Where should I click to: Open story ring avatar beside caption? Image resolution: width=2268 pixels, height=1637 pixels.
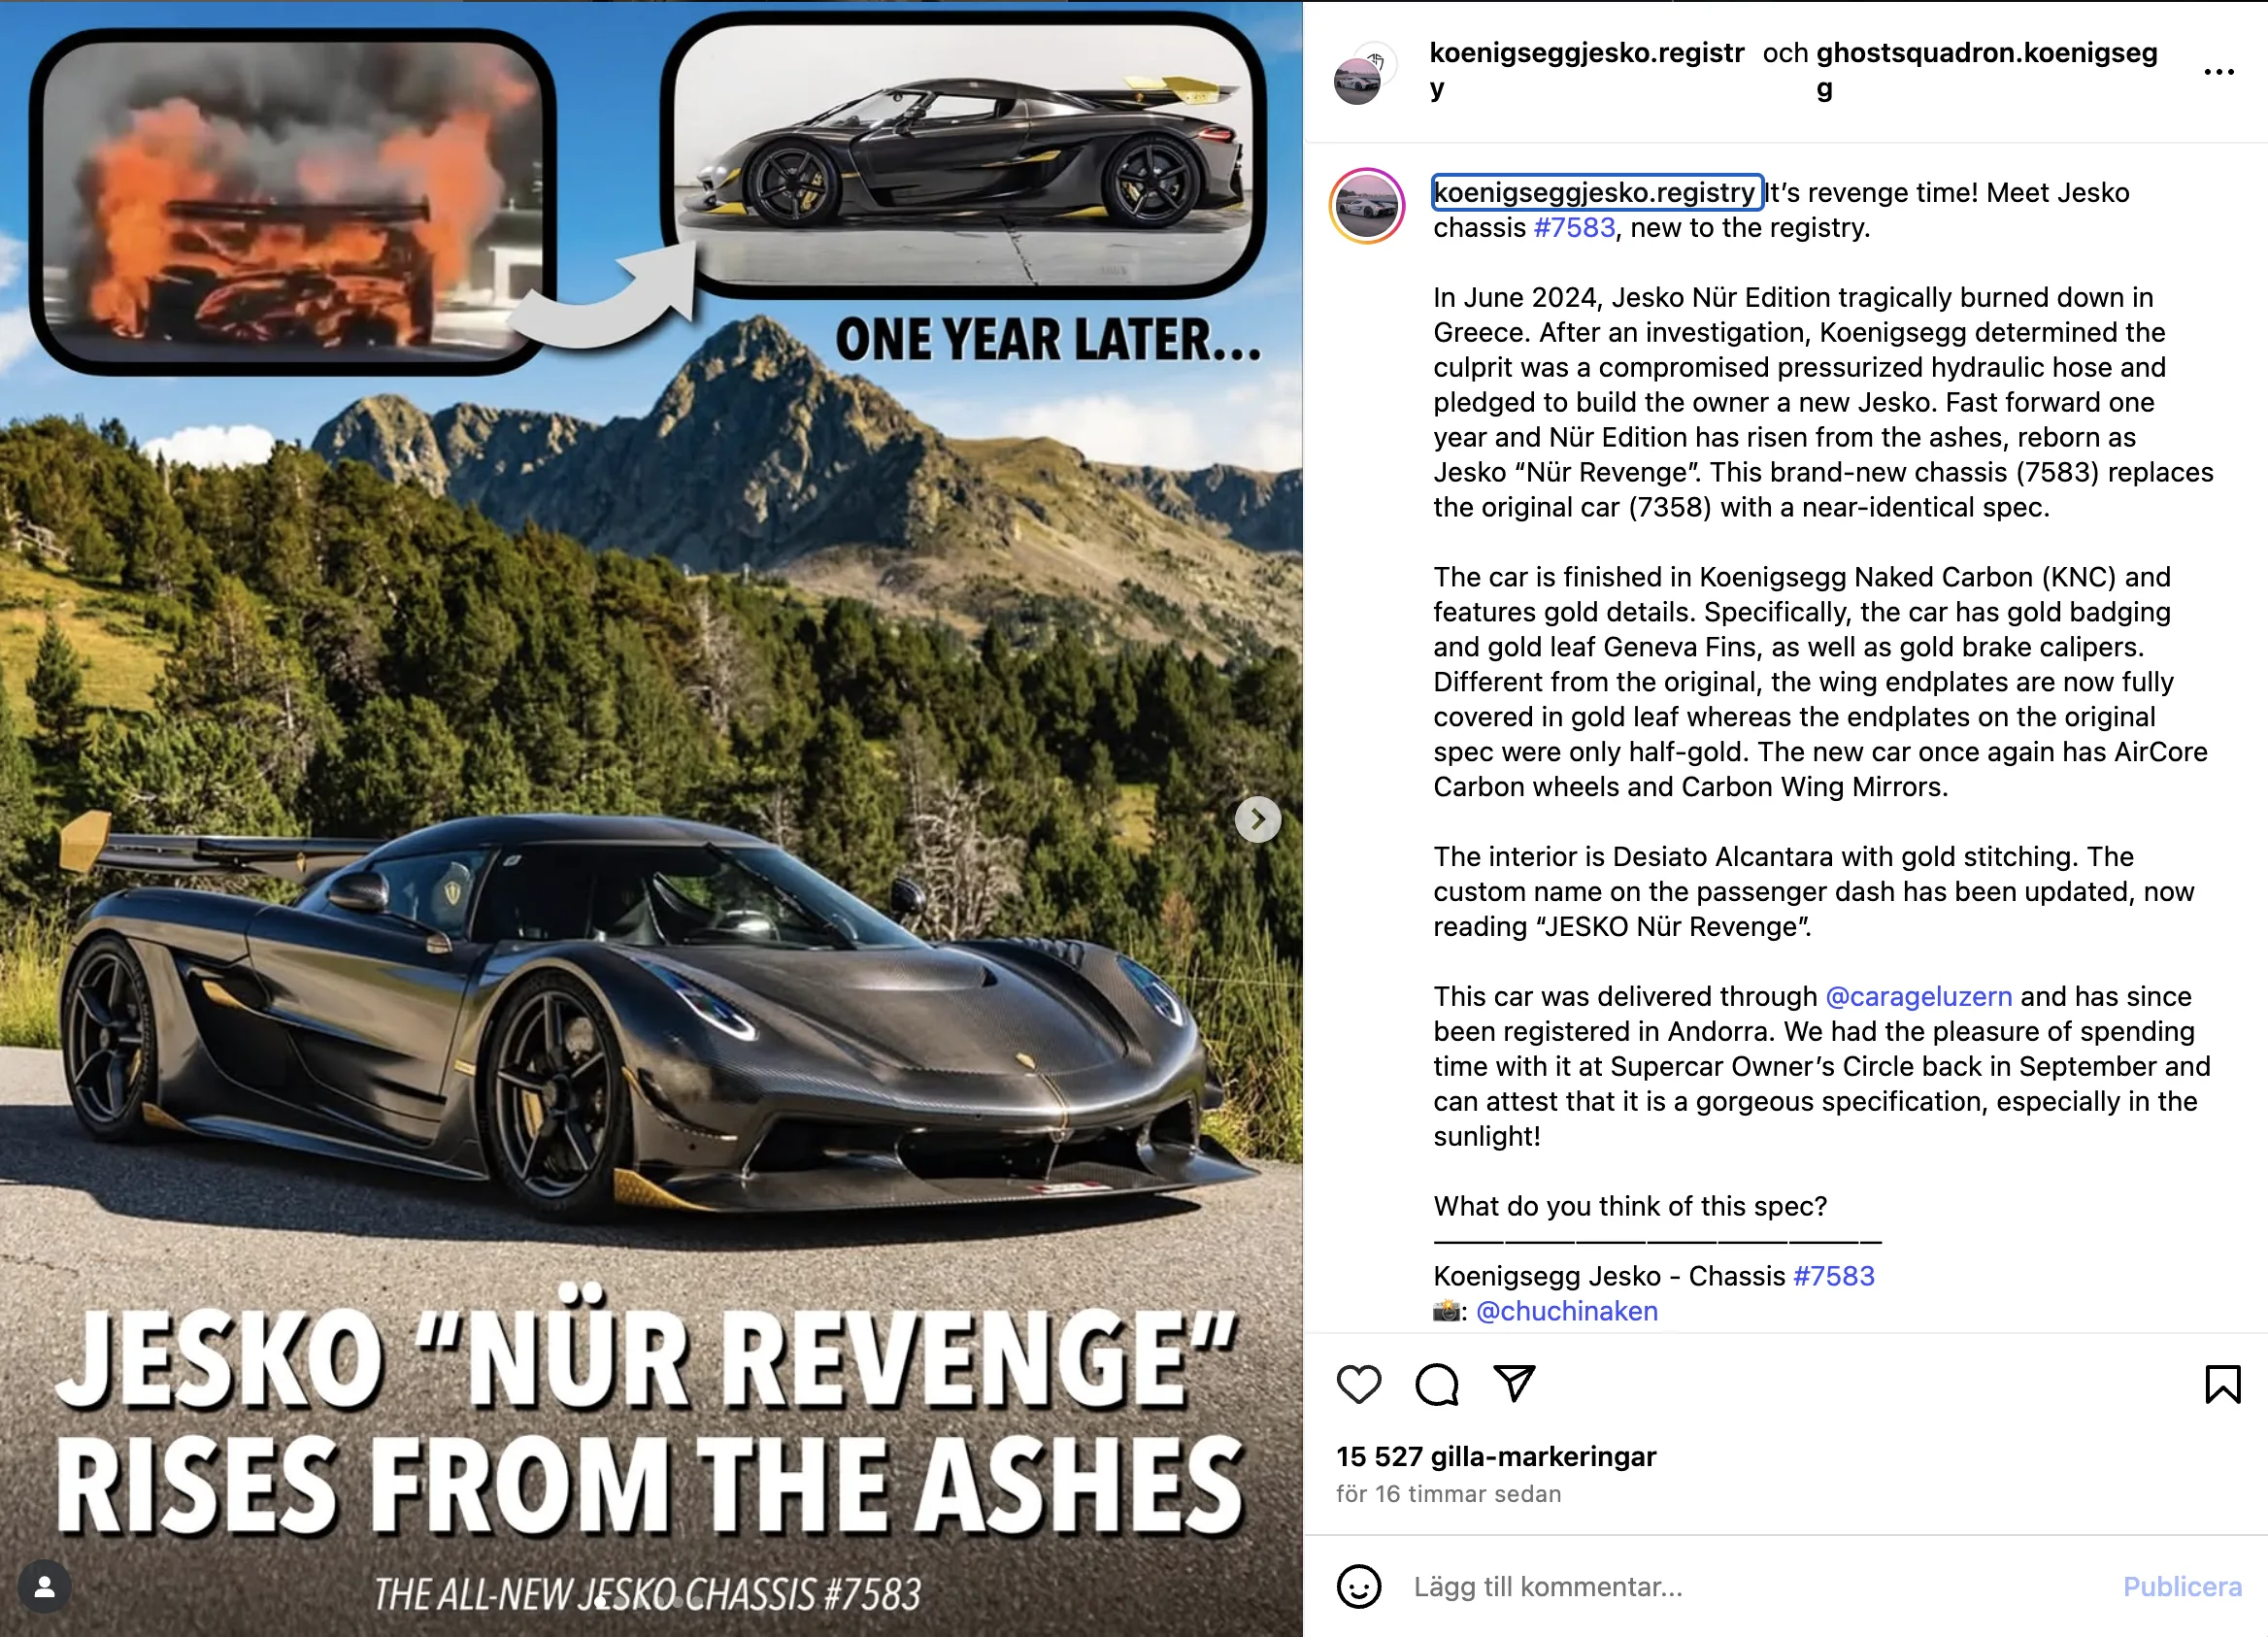click(x=1367, y=206)
